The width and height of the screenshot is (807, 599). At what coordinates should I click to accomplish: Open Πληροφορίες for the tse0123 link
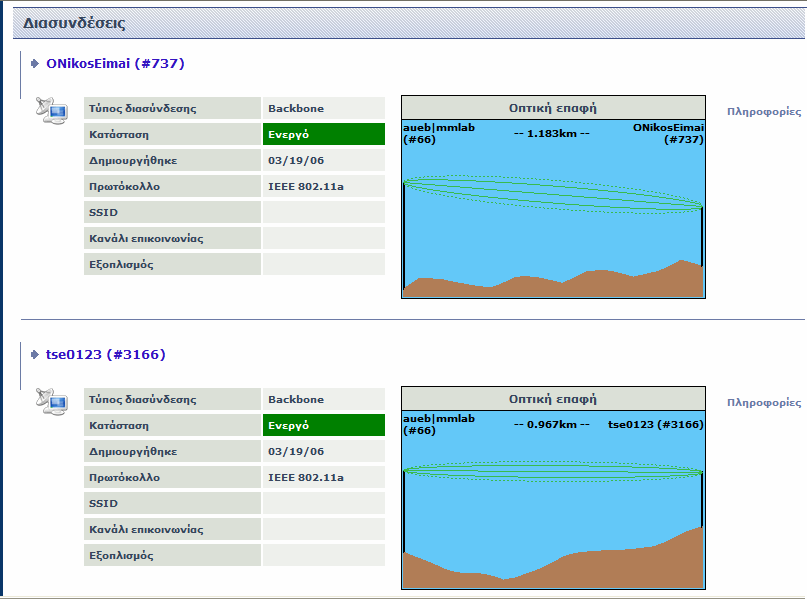764,402
